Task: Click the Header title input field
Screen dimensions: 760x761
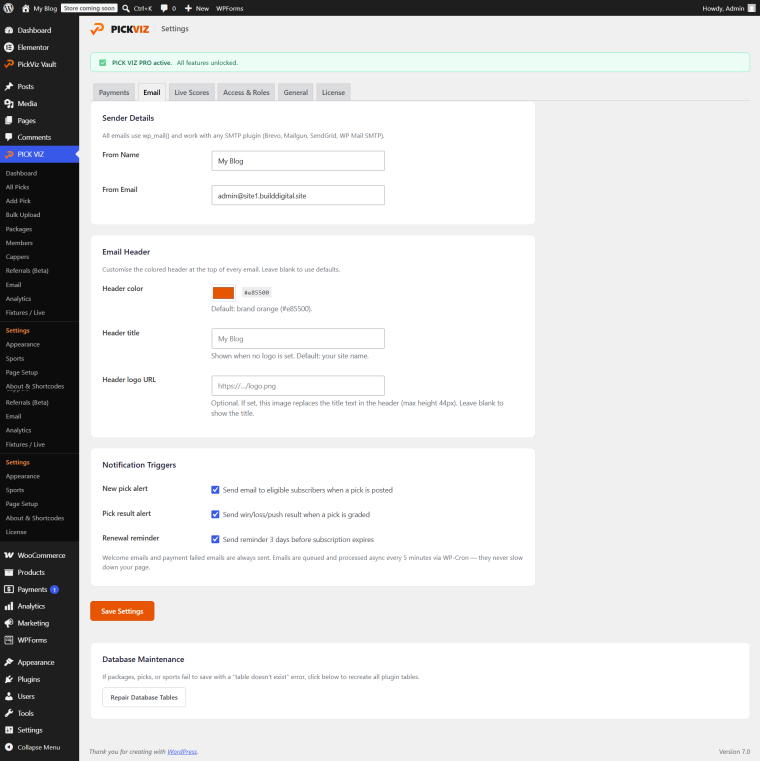Action: (298, 338)
